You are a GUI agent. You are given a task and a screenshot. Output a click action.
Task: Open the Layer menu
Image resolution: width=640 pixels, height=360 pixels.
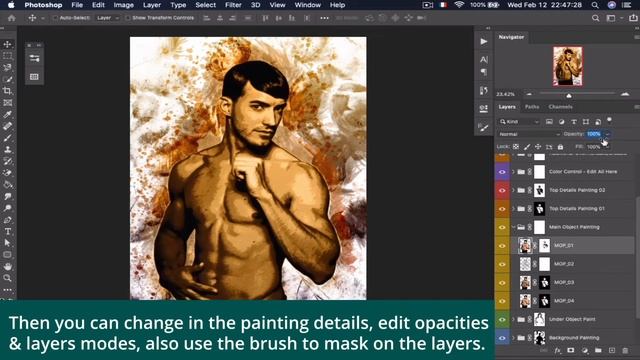tap(152, 5)
